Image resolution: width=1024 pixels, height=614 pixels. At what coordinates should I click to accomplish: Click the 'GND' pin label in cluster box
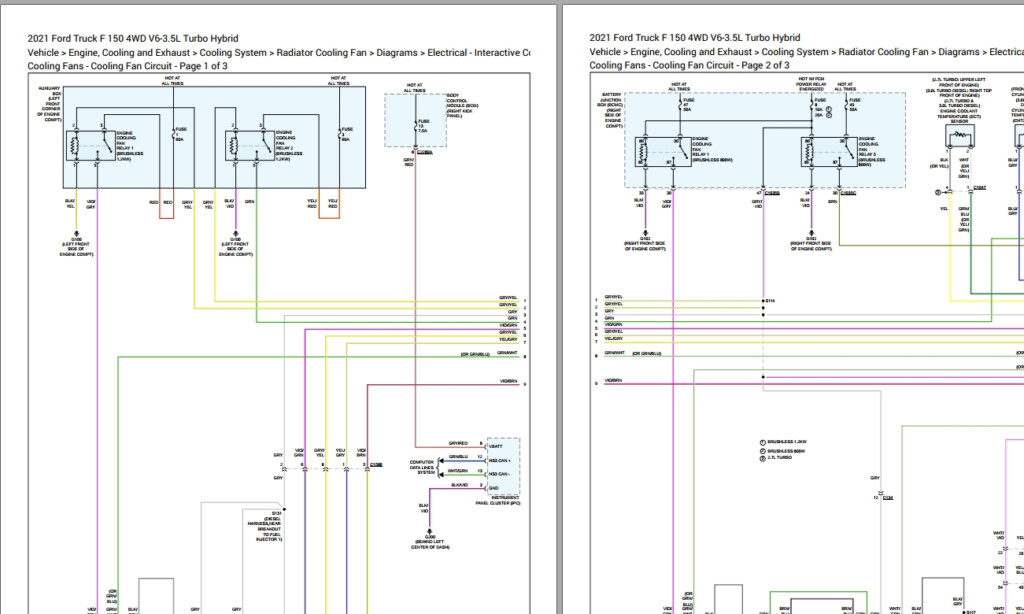(x=494, y=488)
